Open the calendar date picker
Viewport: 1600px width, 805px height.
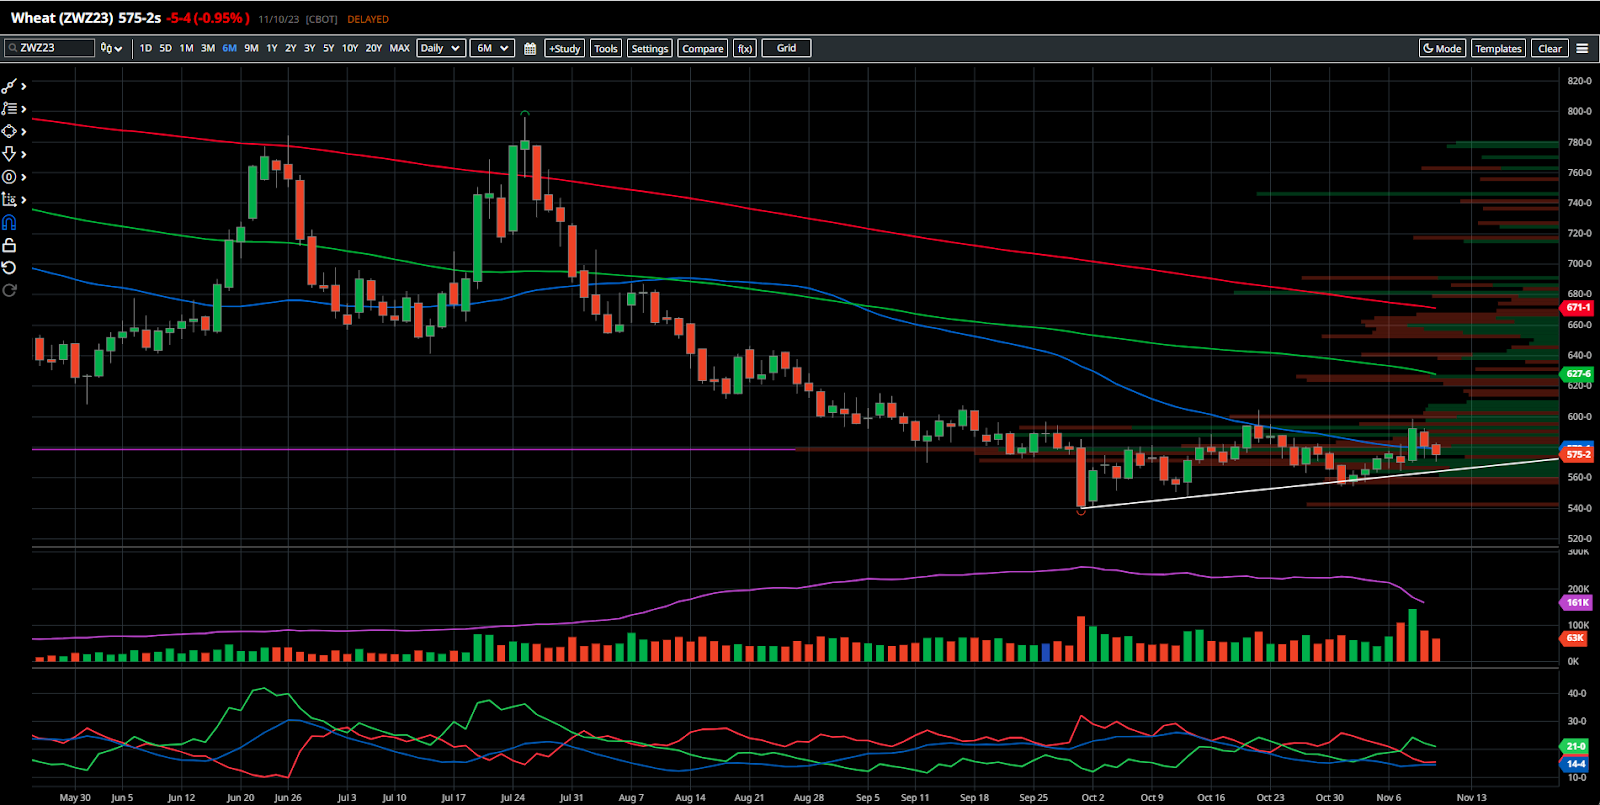point(530,48)
